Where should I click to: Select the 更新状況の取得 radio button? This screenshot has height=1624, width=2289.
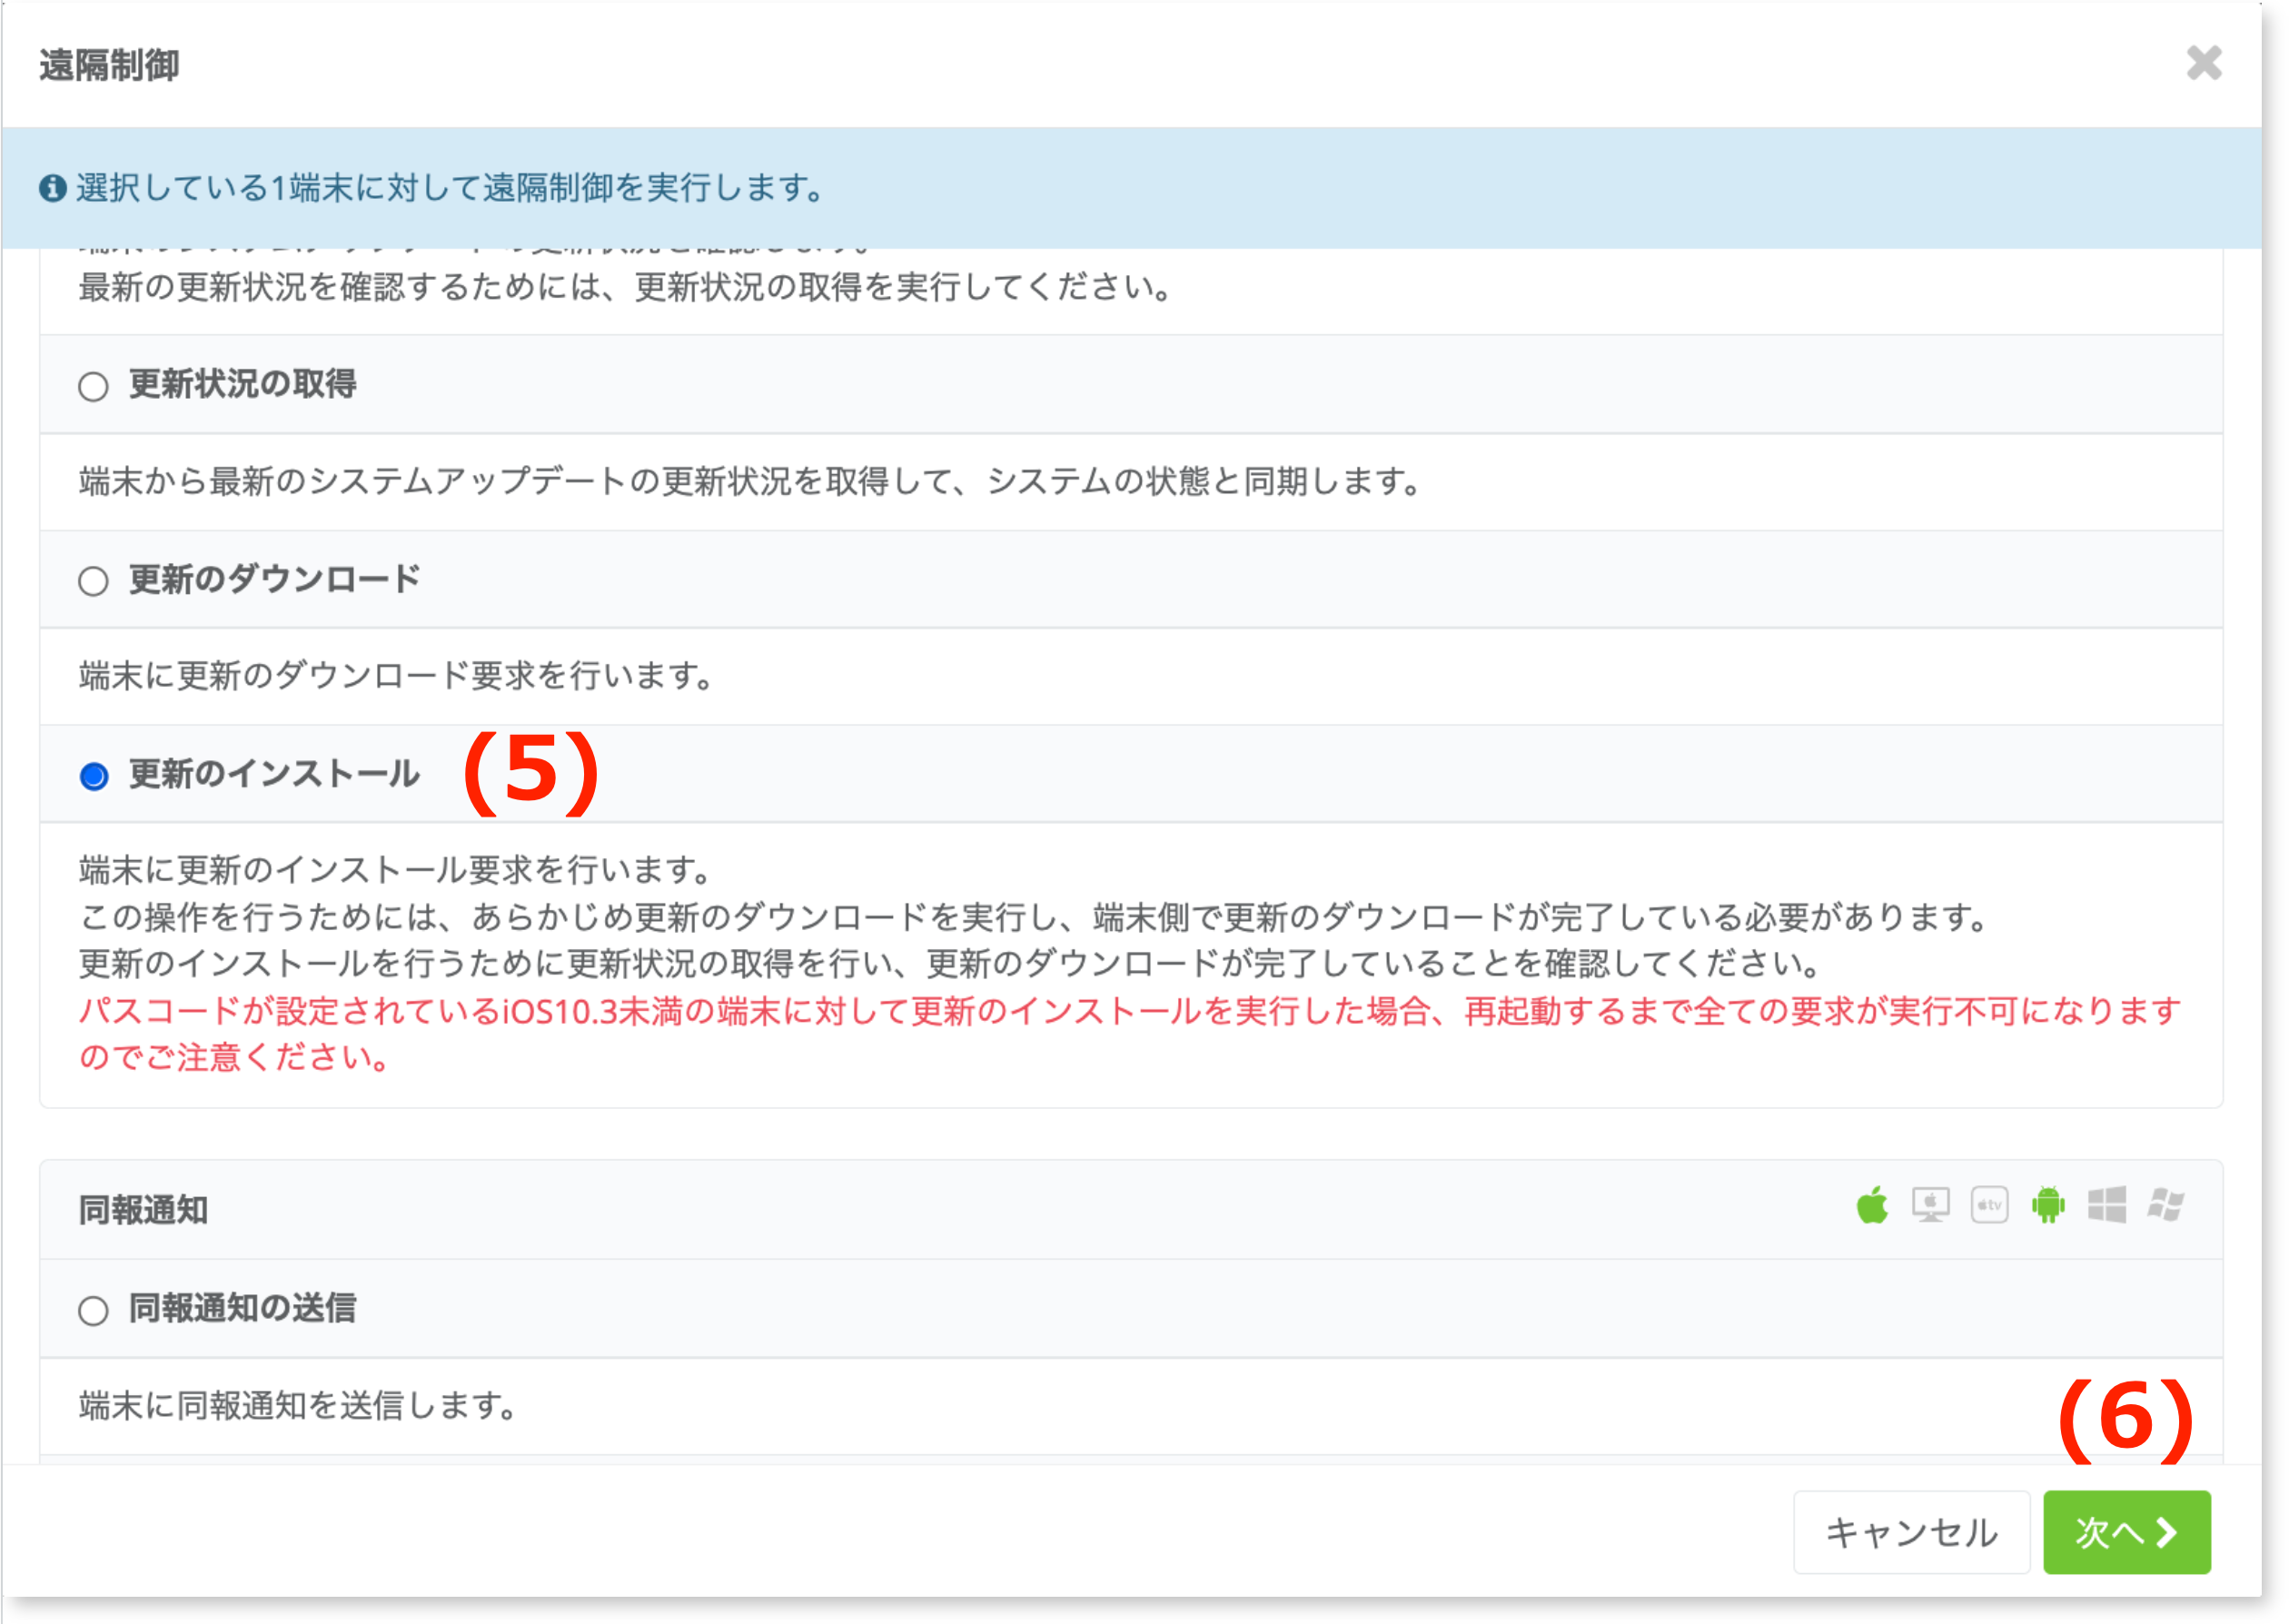(x=93, y=386)
